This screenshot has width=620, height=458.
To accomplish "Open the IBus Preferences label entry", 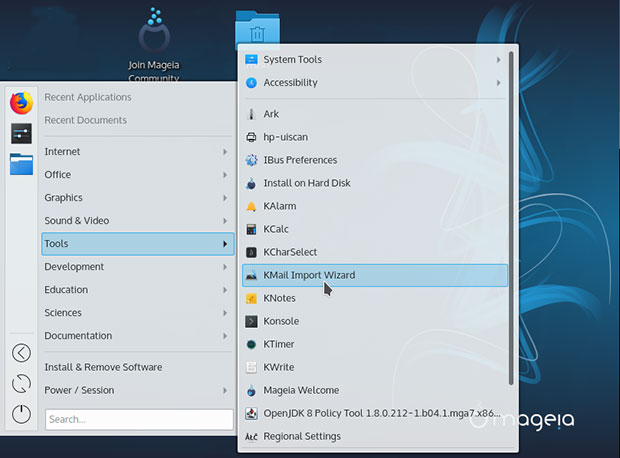I will tap(300, 160).
